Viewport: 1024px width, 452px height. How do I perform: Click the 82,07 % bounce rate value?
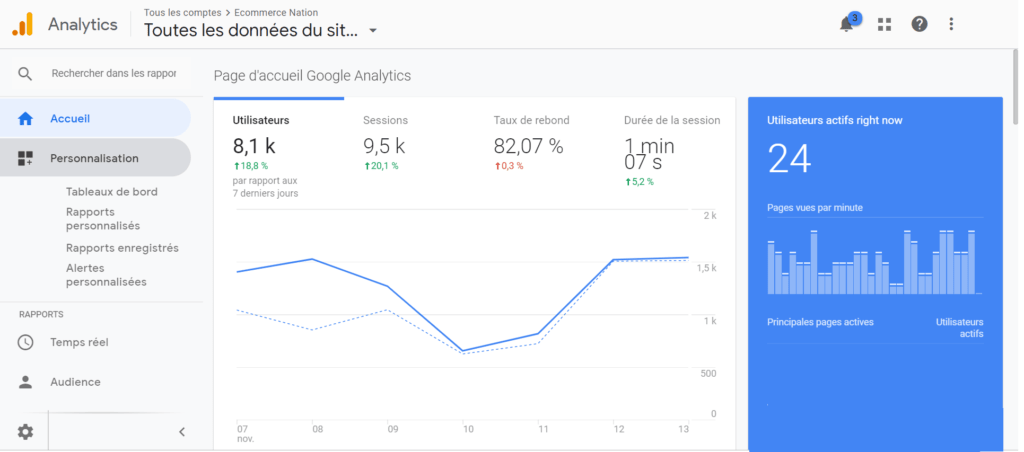click(x=528, y=146)
